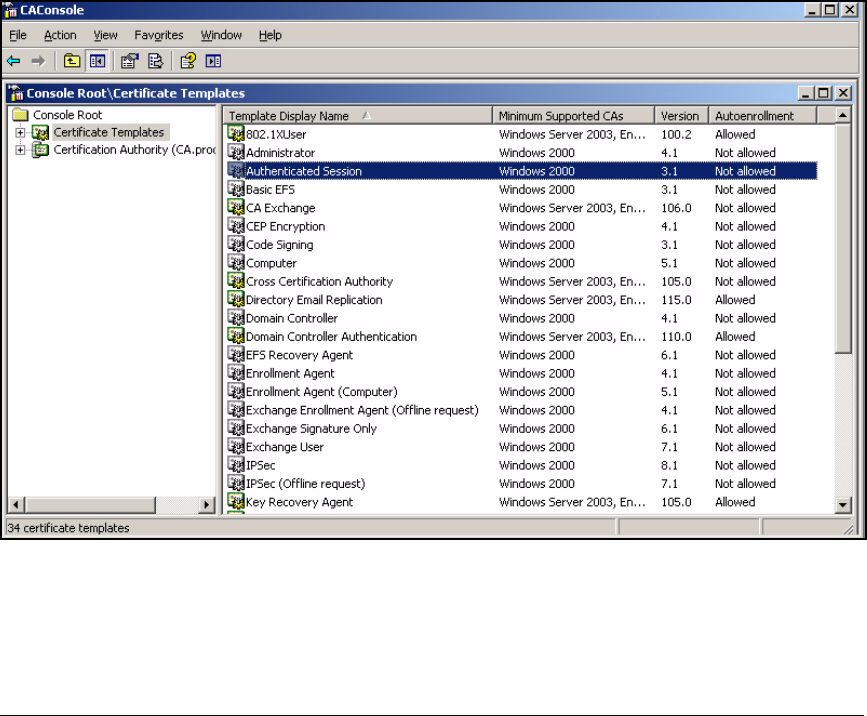Click the Show/Hide Action Pane icon
Image resolution: width=867 pixels, height=716 pixels.
(213, 61)
